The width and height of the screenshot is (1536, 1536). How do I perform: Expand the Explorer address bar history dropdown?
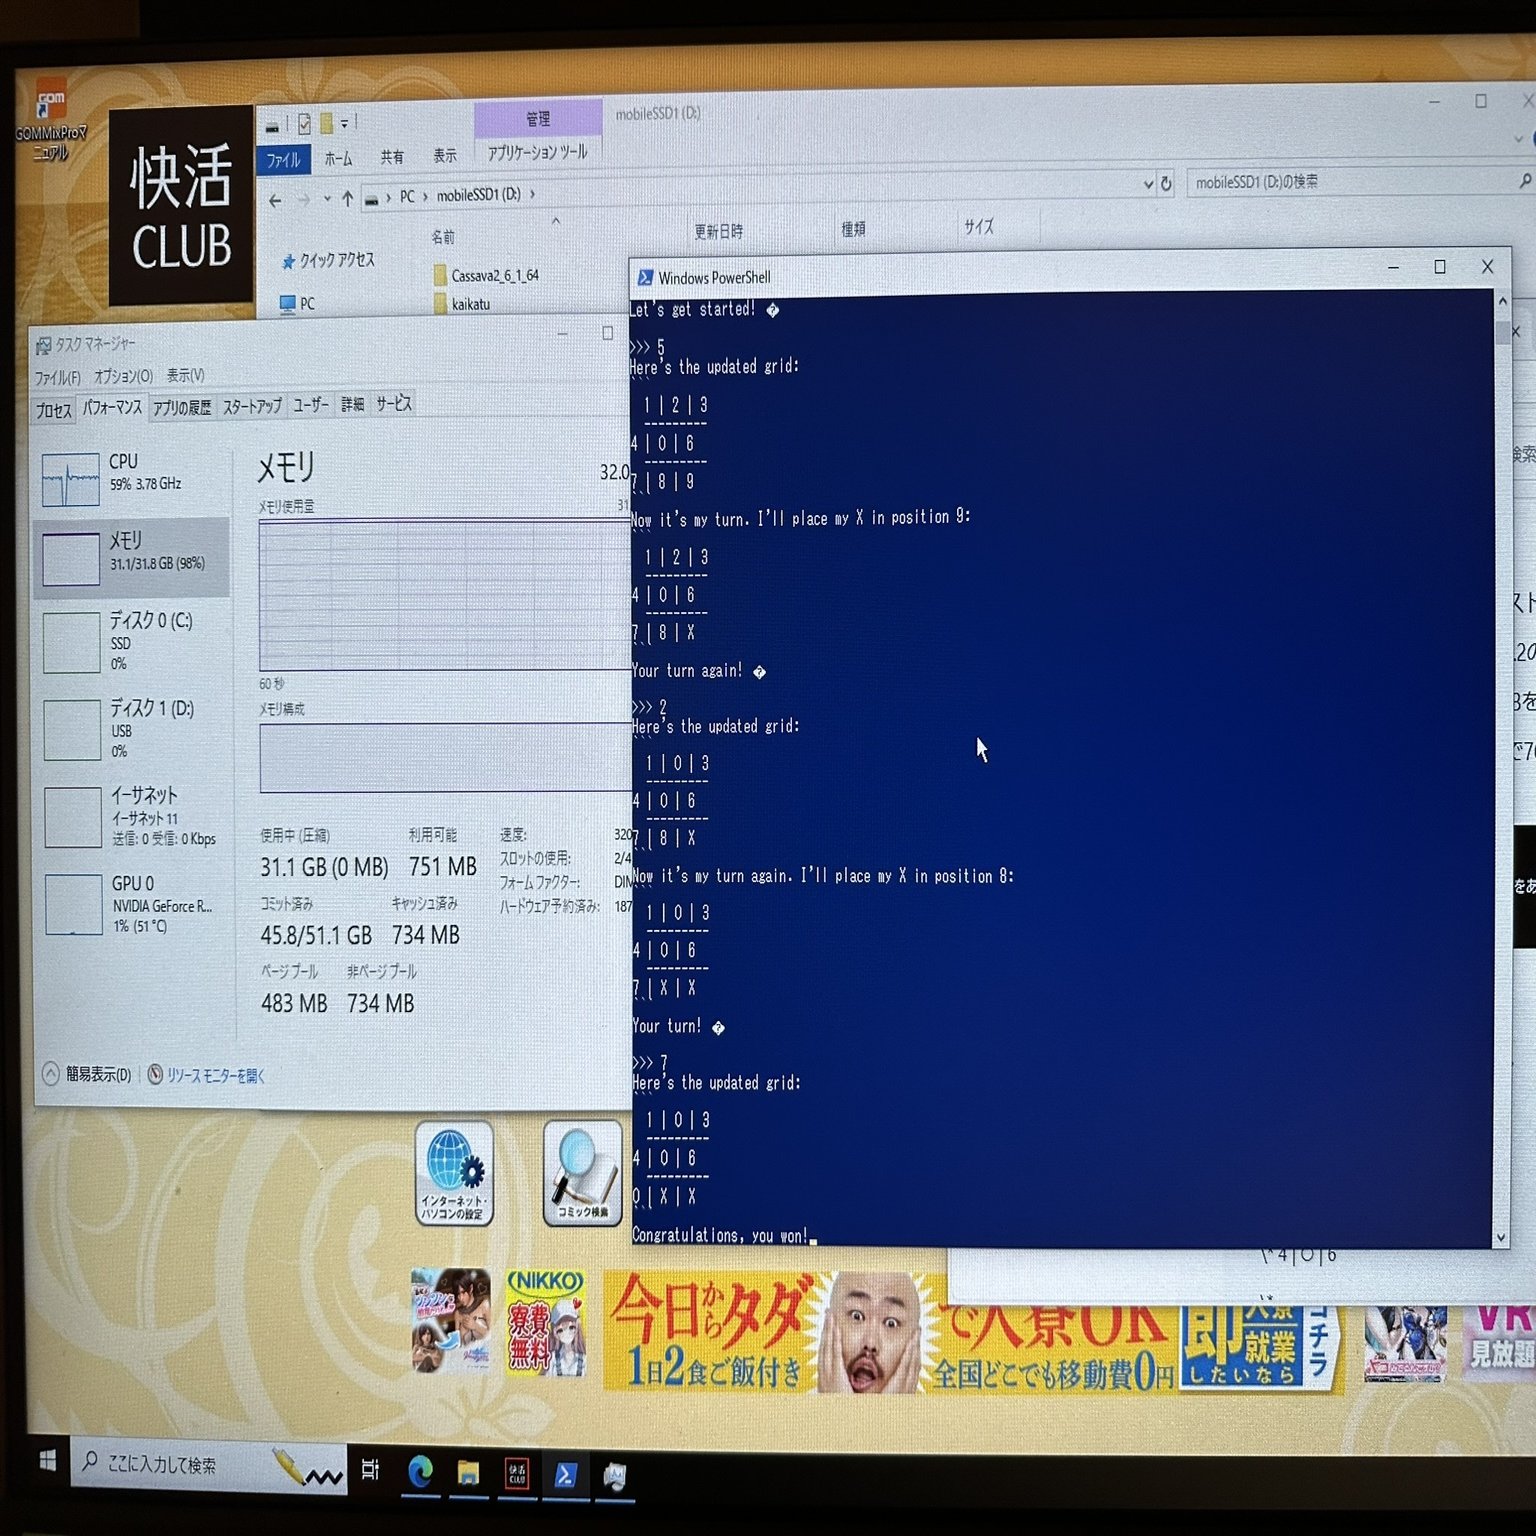point(1148,185)
